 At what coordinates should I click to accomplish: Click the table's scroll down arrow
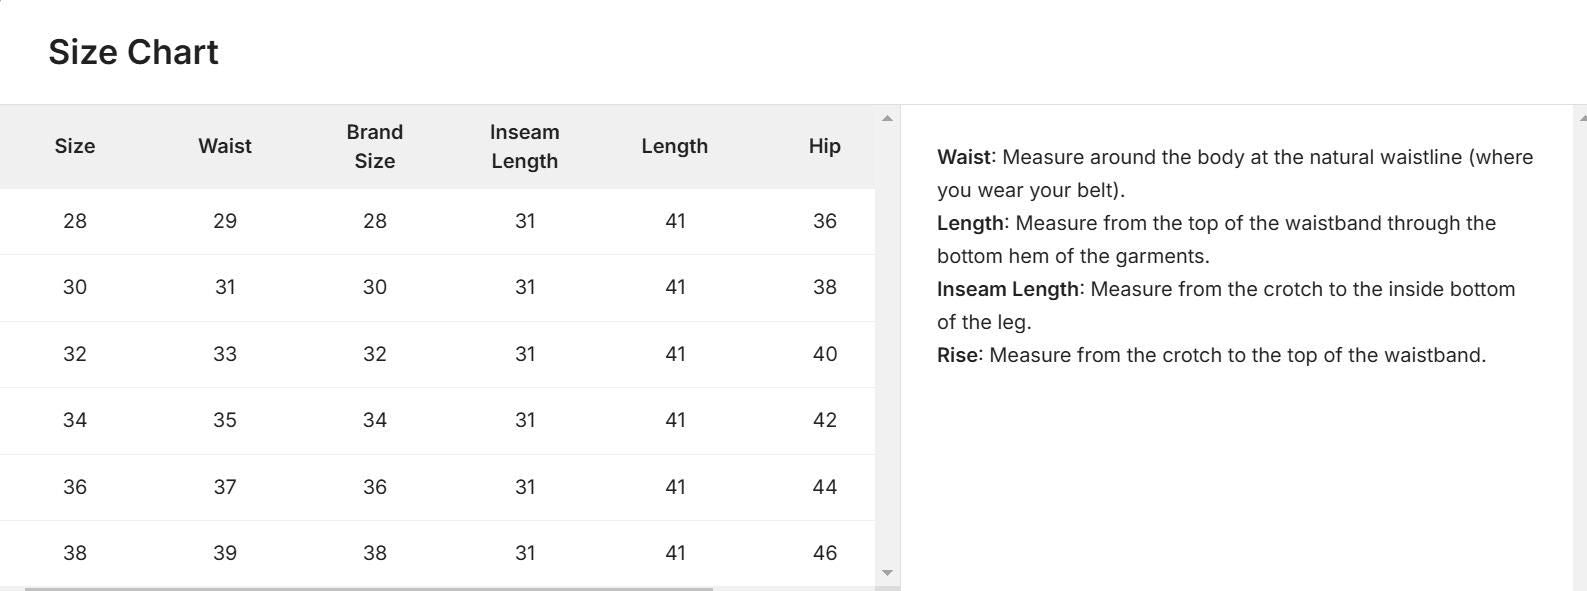[x=887, y=573]
